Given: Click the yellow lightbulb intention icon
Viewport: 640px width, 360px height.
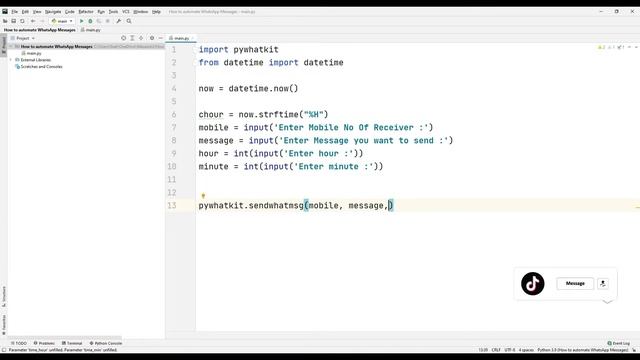Looking at the screenshot, I should point(203,196).
